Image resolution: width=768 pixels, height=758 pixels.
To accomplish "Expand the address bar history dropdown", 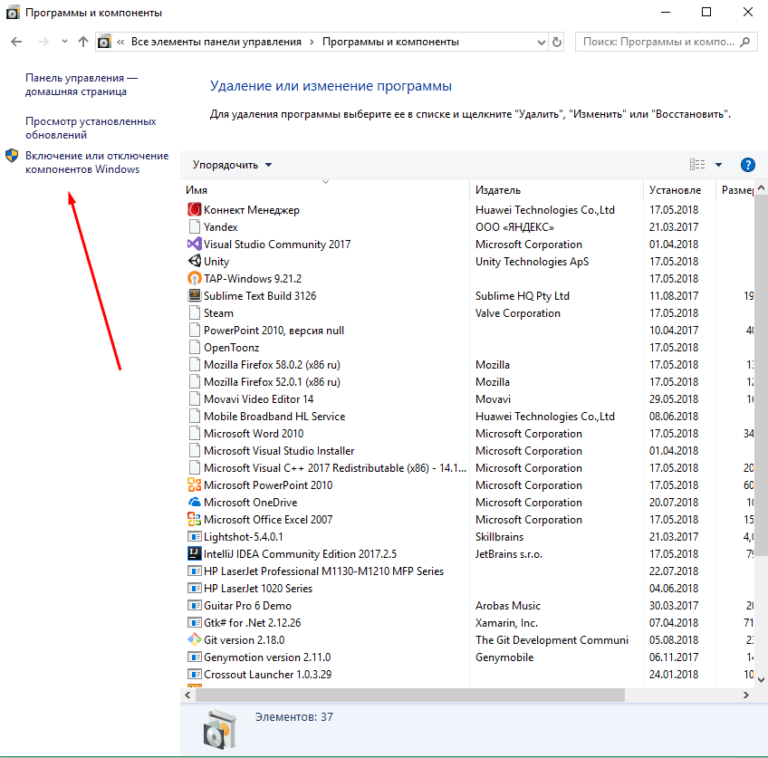I will [x=541, y=42].
